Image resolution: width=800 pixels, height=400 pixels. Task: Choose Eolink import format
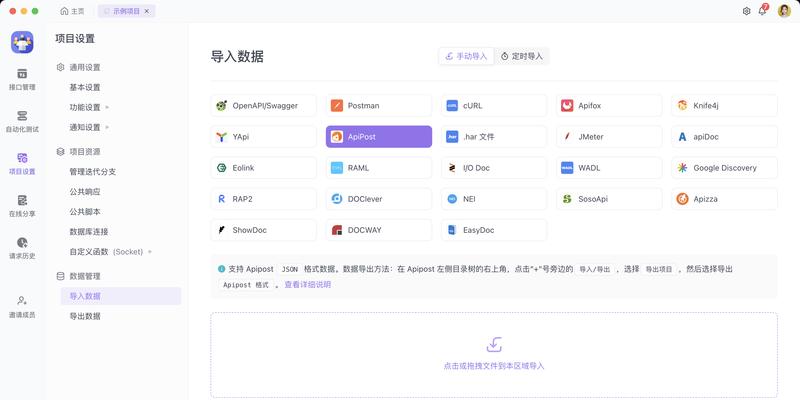(263, 168)
